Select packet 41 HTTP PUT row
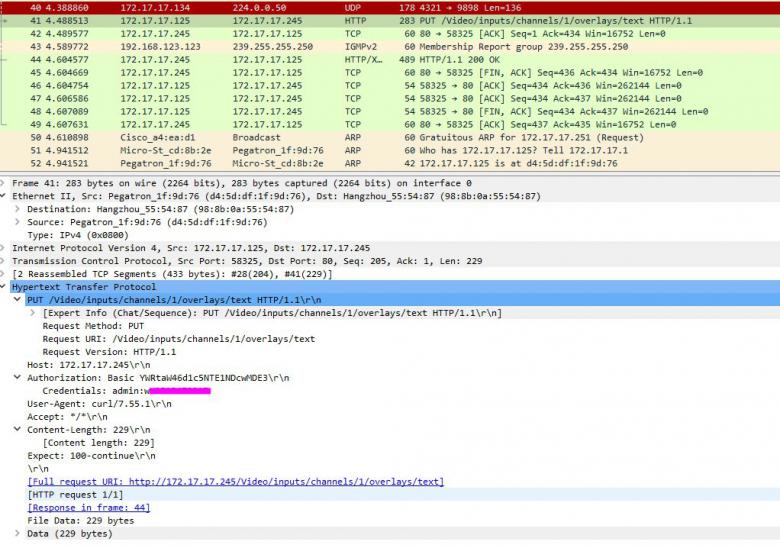 (x=390, y=20)
